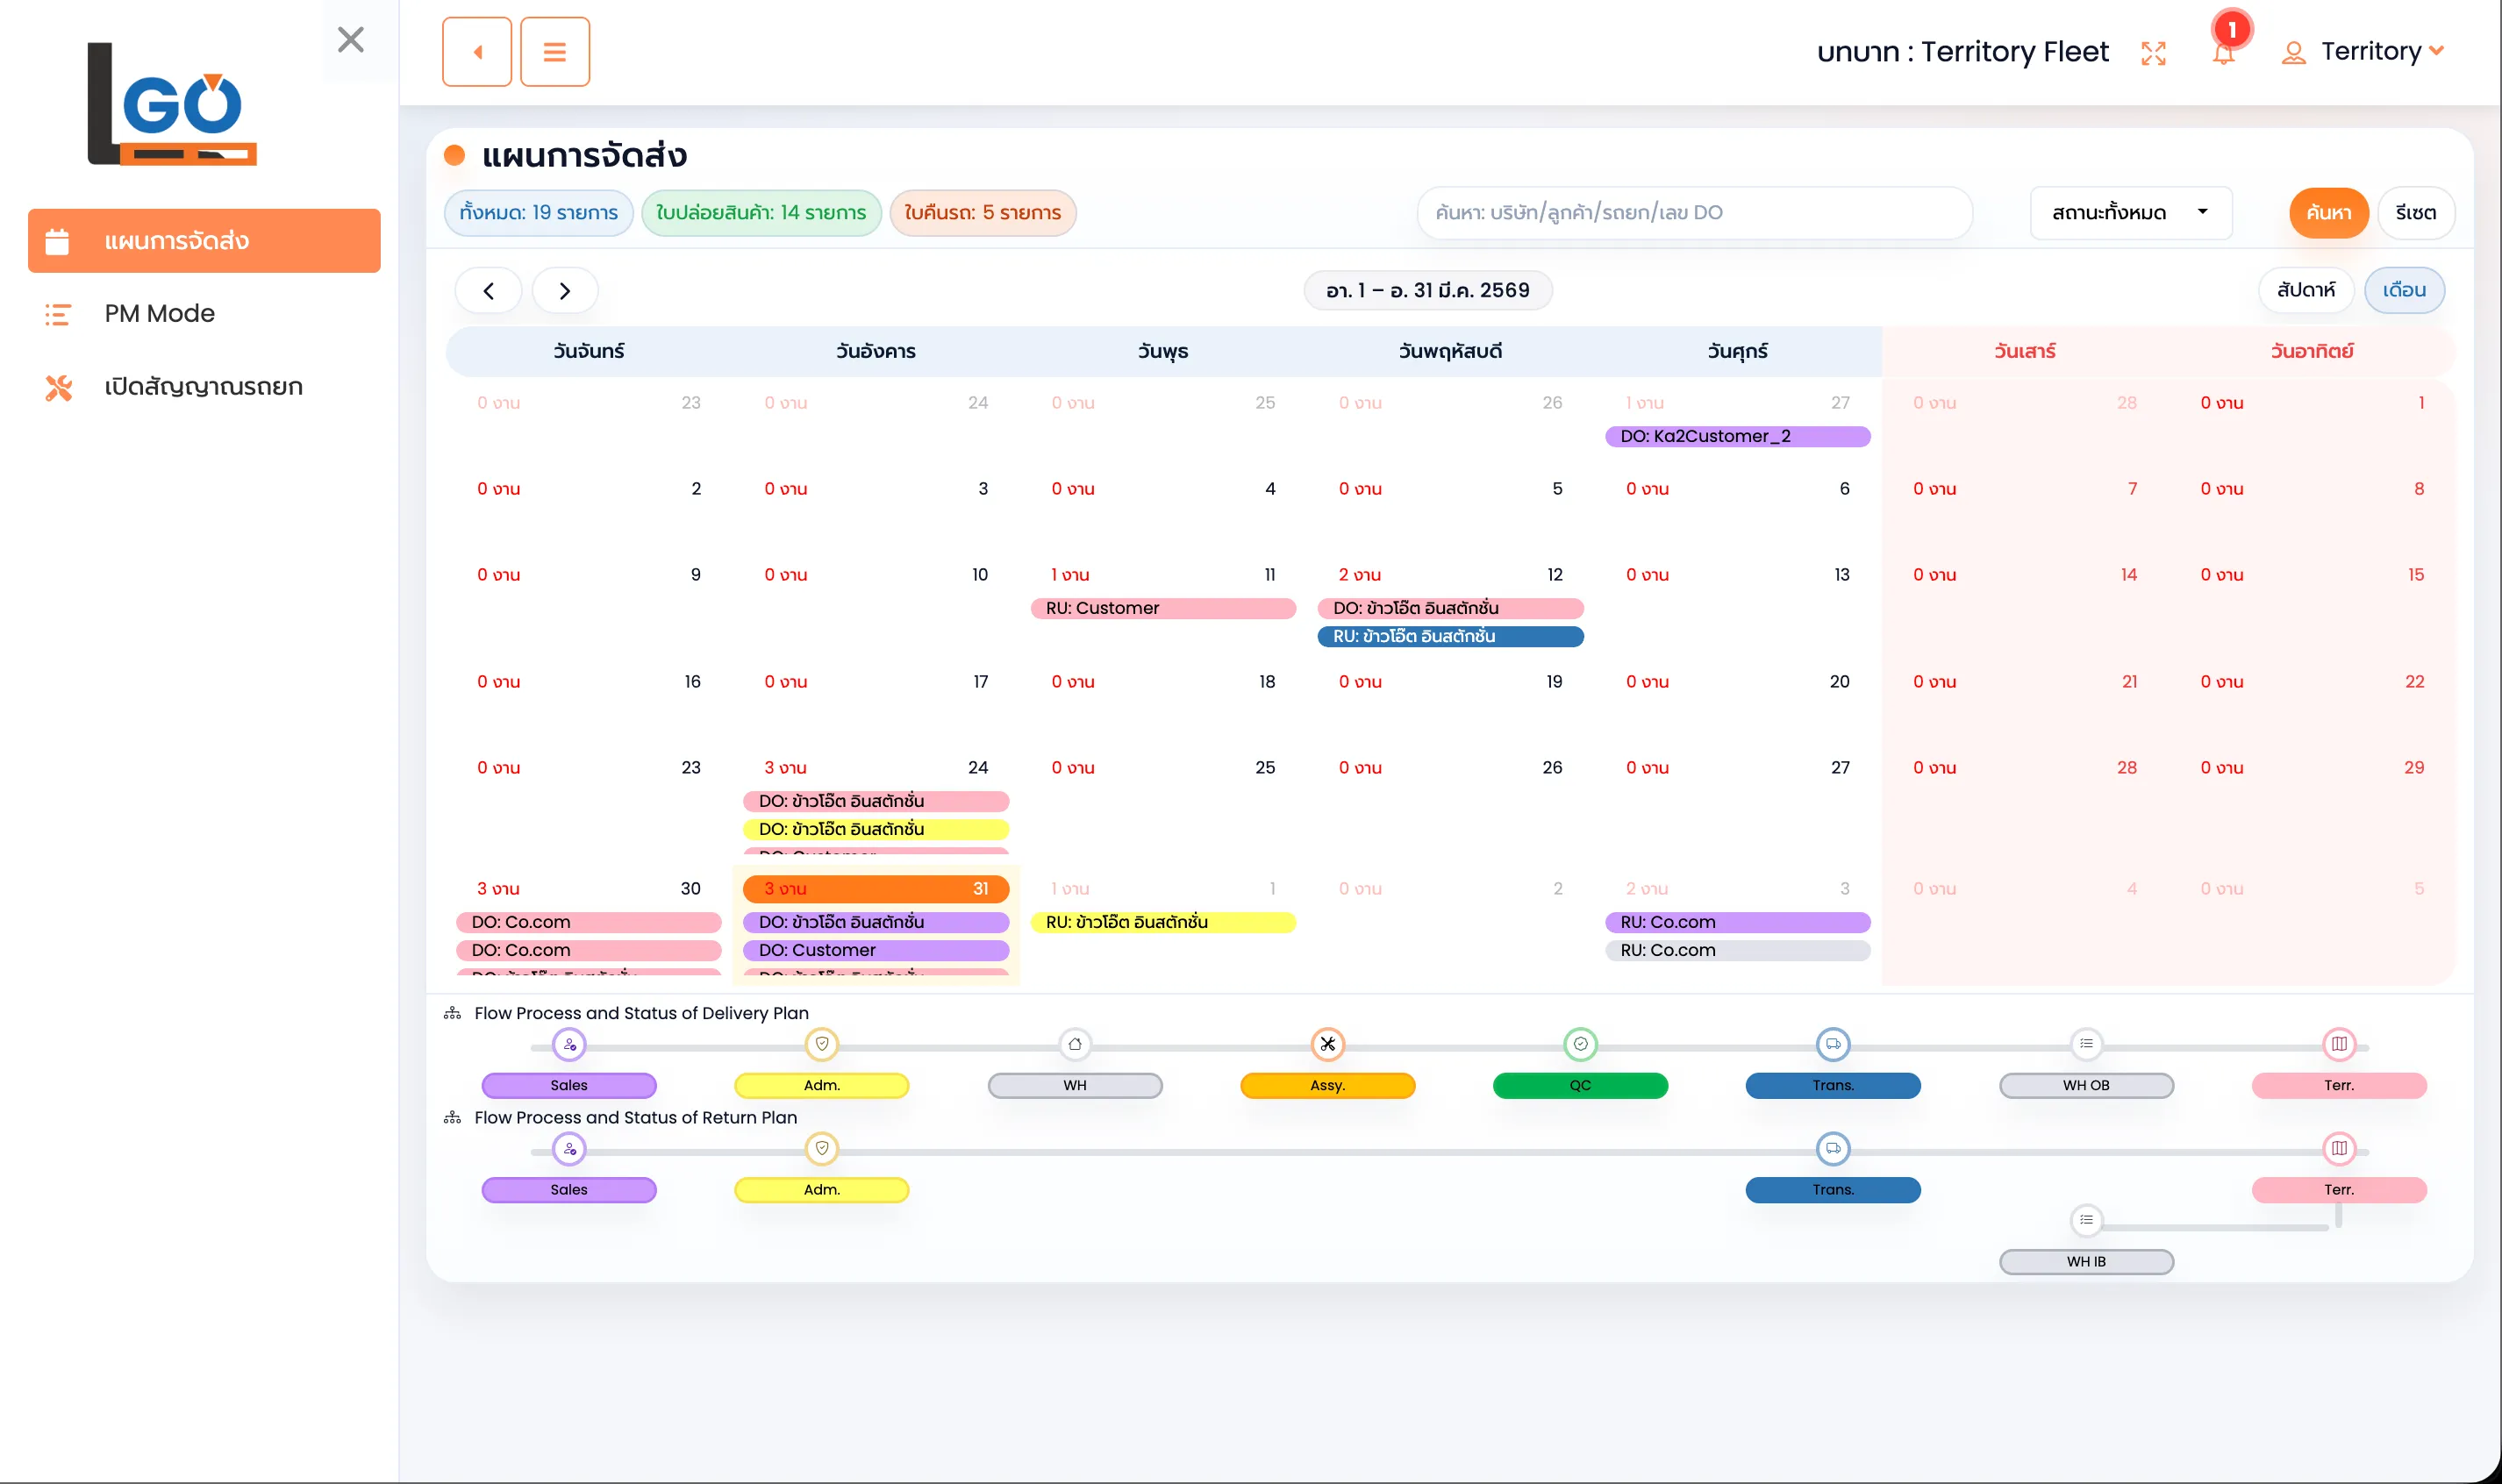Switch to สัปดาห์ week view
This screenshot has height=1484, width=2502.
click(x=2307, y=290)
